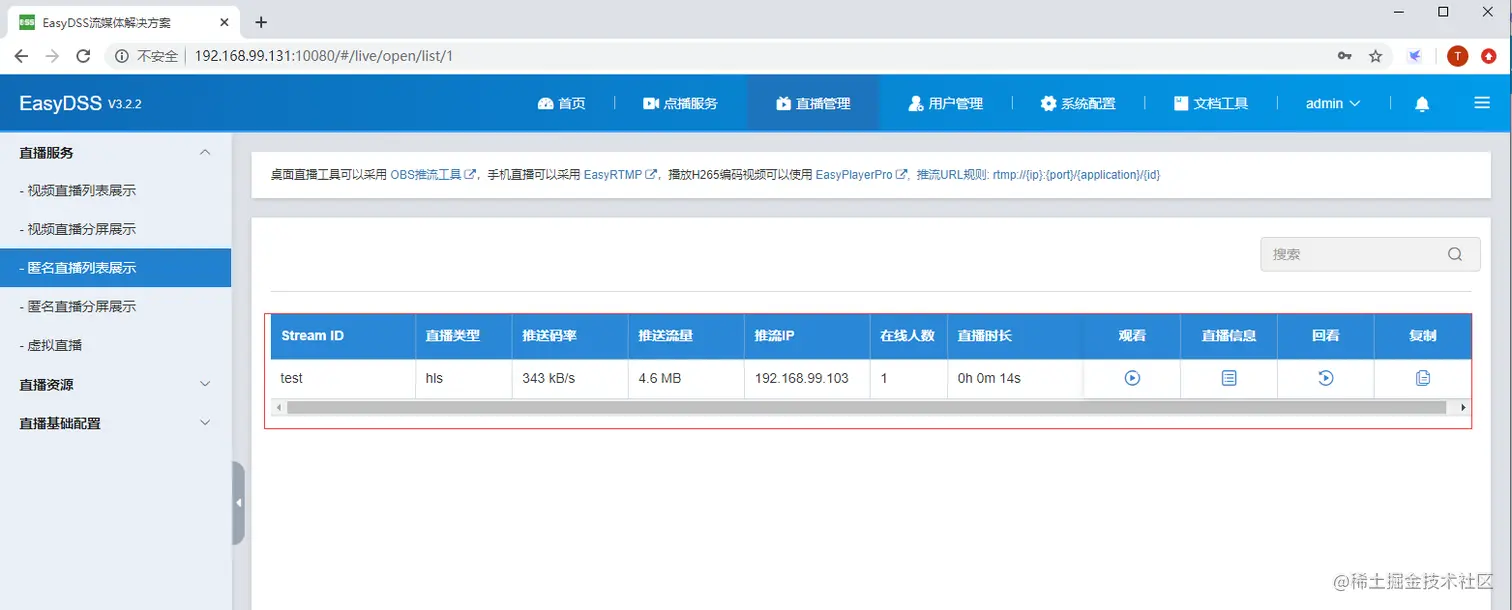Select 视频直播列表展示 in sidebar
The image size is (1512, 610).
115,190
